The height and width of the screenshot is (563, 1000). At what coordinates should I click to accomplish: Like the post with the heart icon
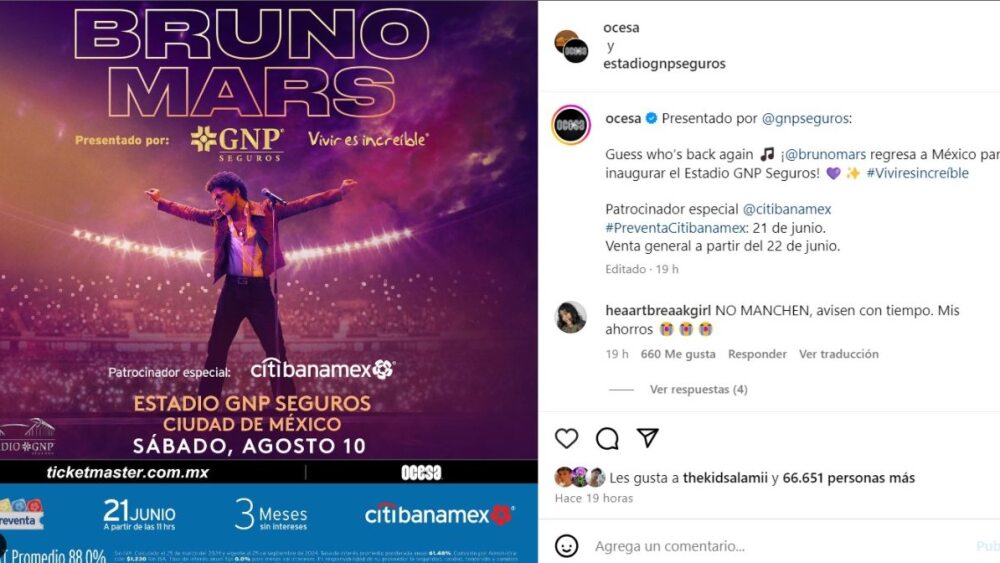click(566, 438)
